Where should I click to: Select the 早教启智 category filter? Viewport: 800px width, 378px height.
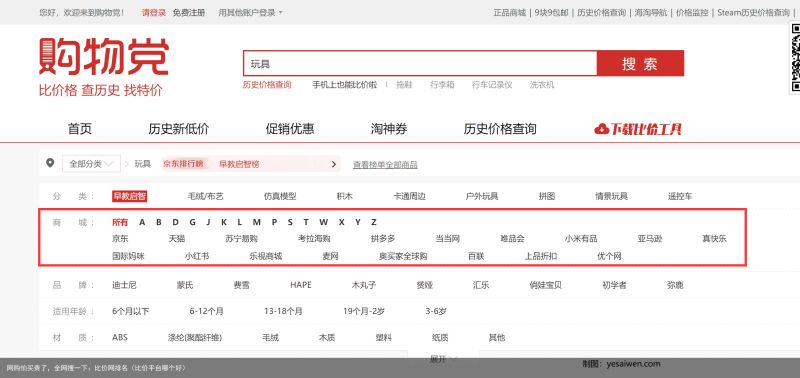pos(130,196)
